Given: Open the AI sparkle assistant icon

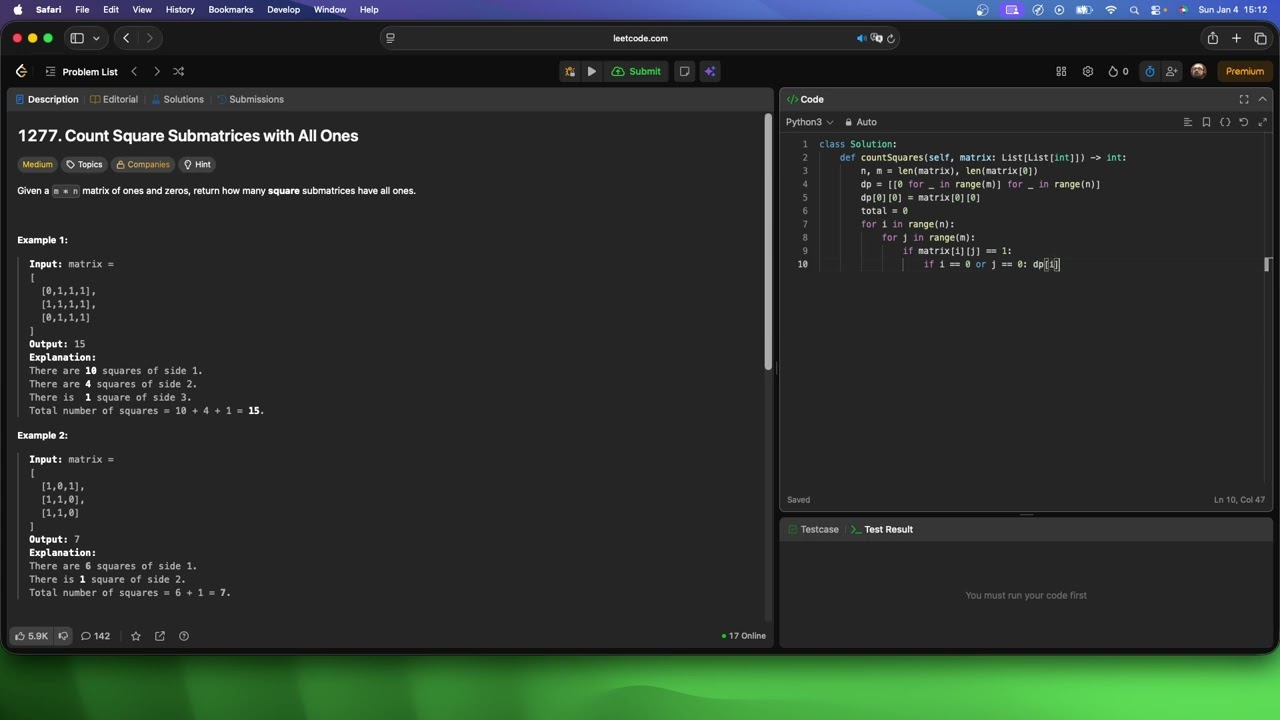Looking at the screenshot, I should click(x=710, y=71).
